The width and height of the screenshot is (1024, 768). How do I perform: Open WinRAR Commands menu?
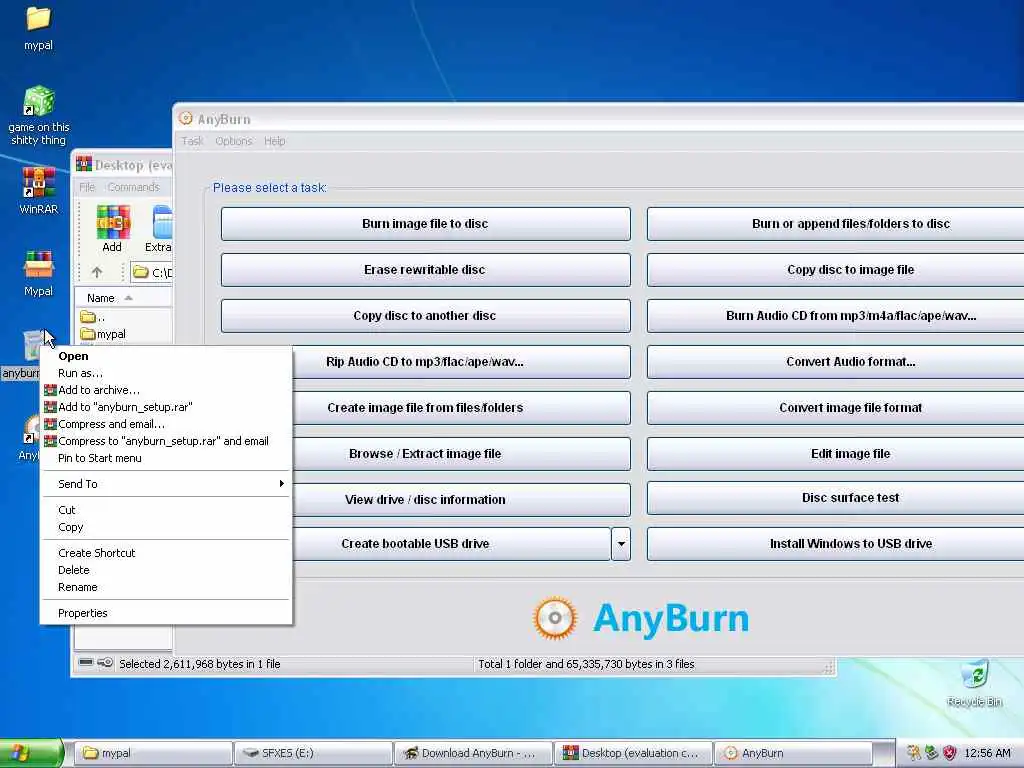133,187
